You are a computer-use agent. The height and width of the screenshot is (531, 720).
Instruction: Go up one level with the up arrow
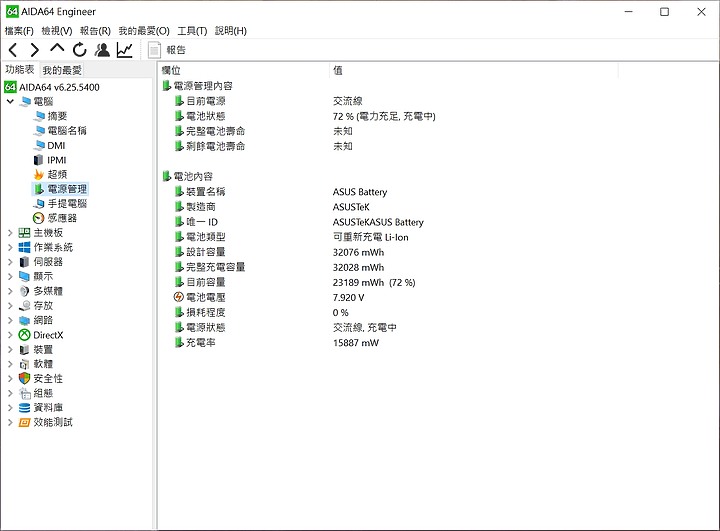57,48
